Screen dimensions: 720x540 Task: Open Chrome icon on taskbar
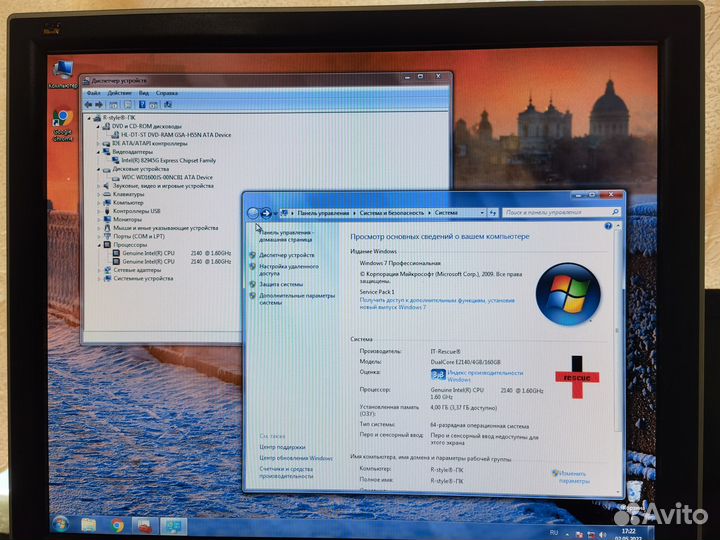(117, 525)
